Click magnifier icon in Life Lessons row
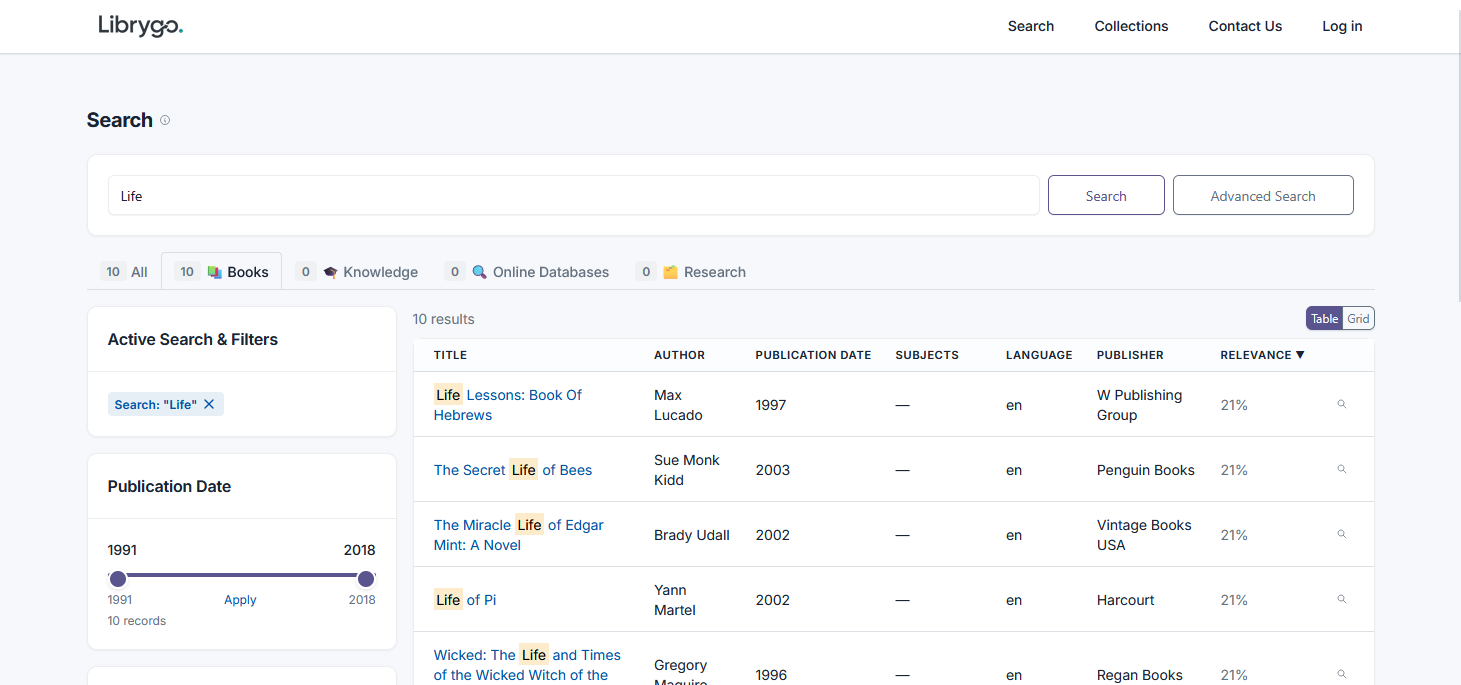This screenshot has width=1461, height=685. (1342, 404)
